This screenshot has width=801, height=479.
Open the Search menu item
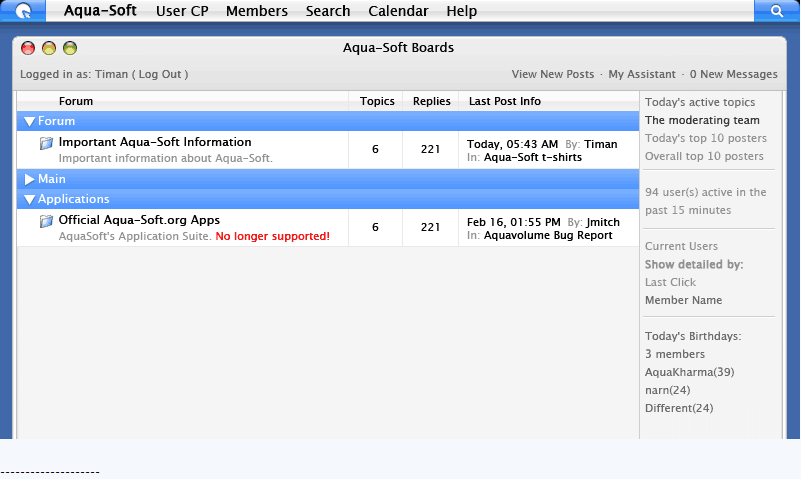(328, 11)
